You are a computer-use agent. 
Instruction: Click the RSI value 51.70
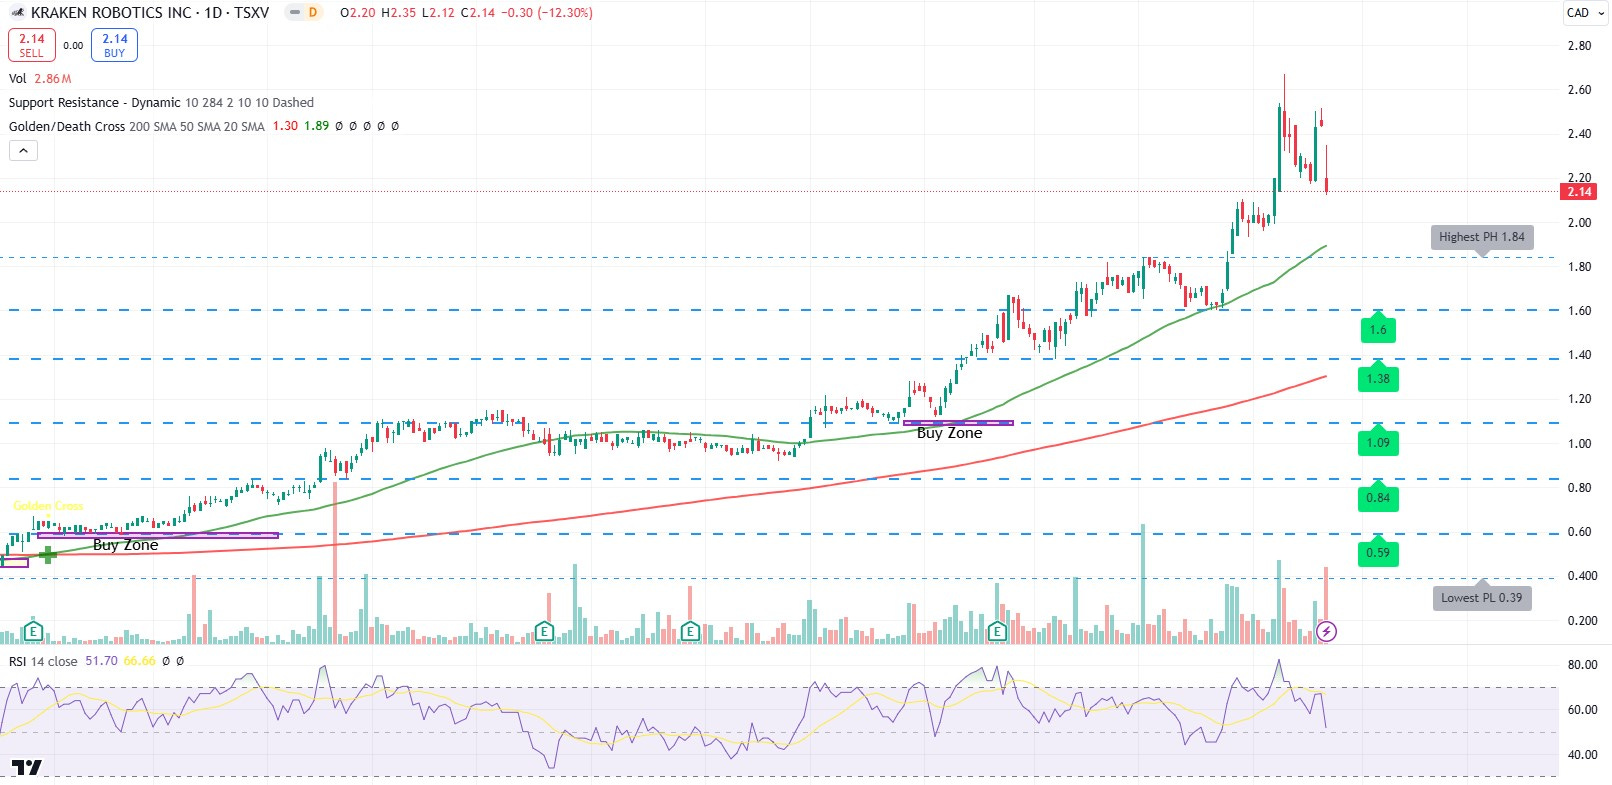[x=101, y=661]
